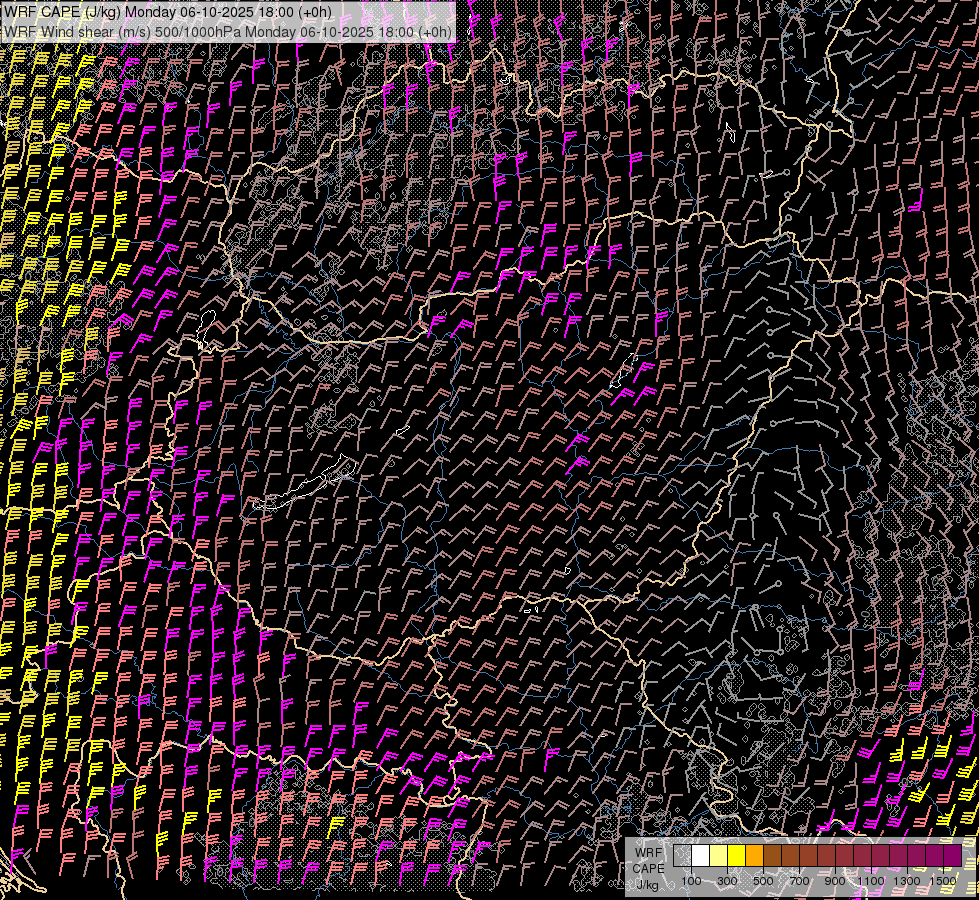979x900 pixels.
Task: Click the 700 label on the legend
Action: click(799, 881)
